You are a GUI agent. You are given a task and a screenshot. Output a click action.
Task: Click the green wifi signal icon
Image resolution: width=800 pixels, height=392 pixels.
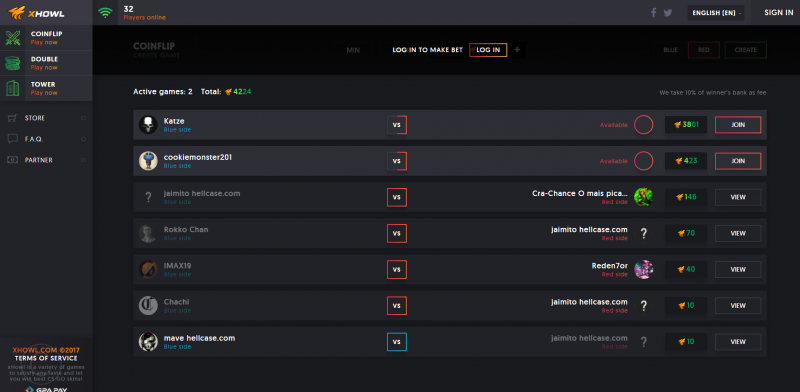pyautogui.click(x=106, y=13)
